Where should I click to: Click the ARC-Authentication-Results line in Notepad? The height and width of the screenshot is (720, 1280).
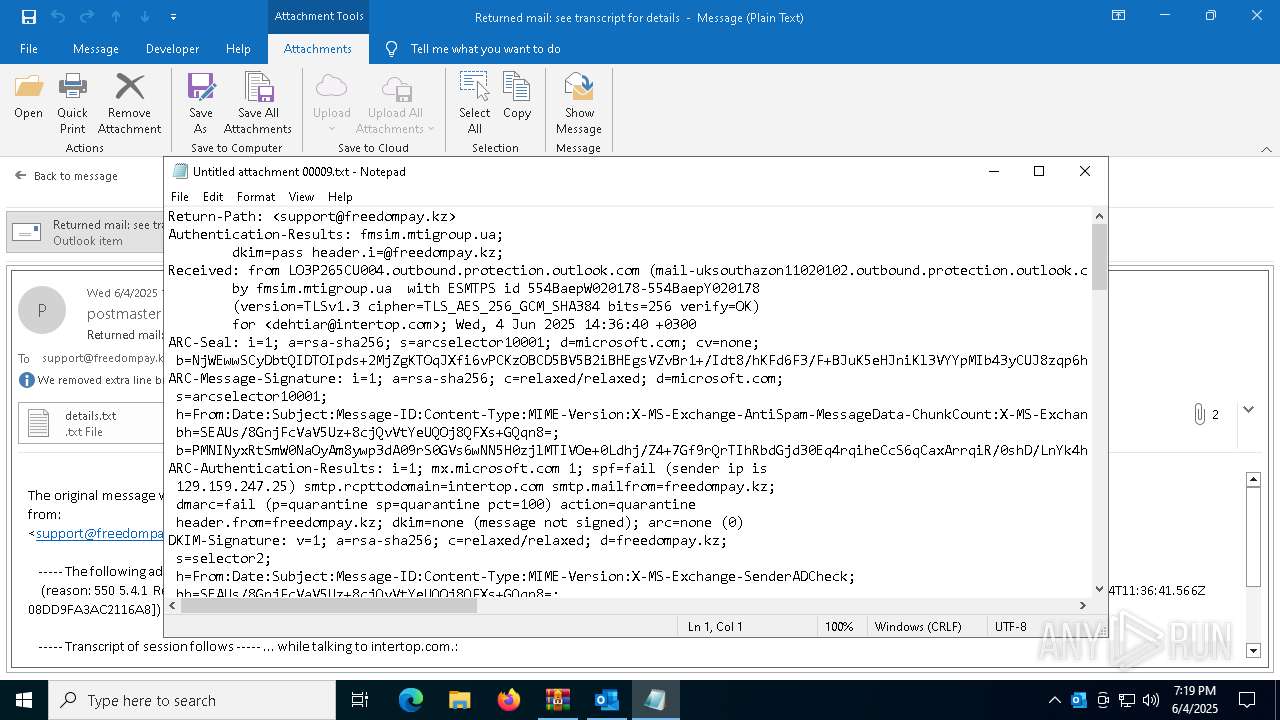pos(467,468)
